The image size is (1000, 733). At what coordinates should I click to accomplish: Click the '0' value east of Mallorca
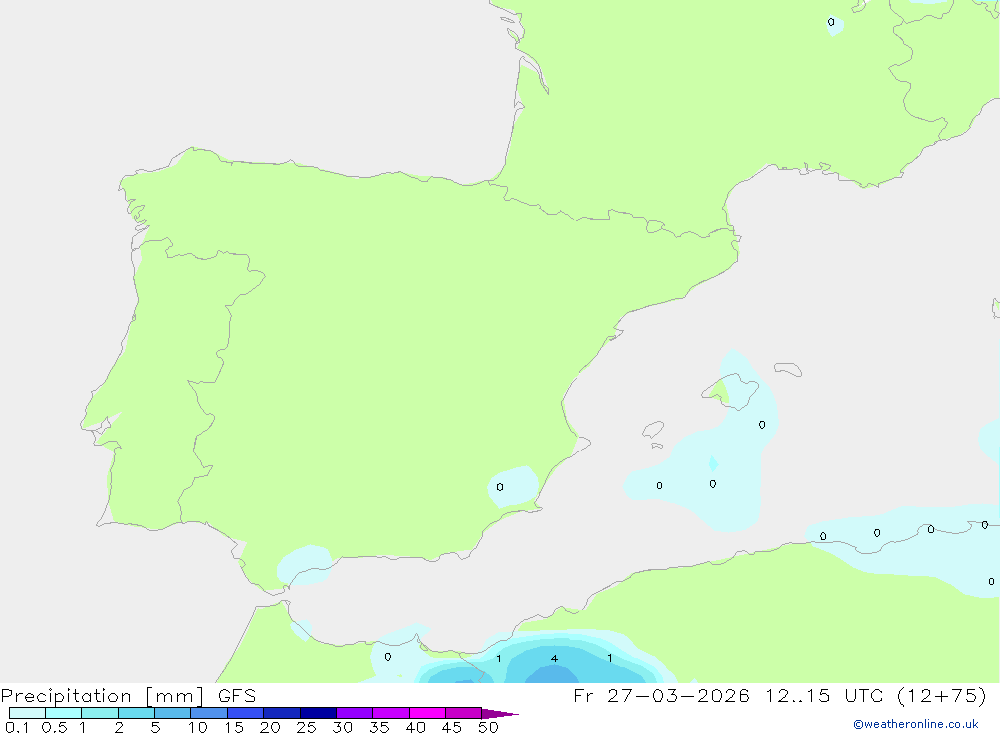[x=762, y=425]
